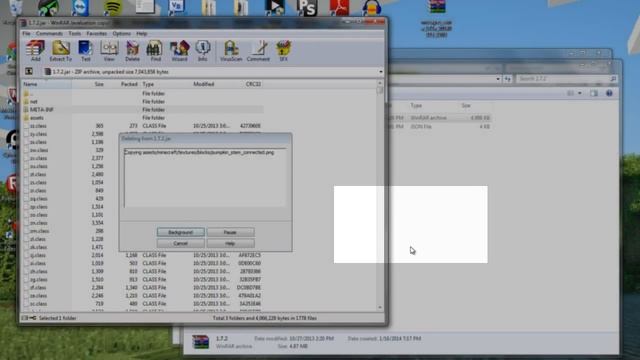Expand the WinRAR archive path dropdown
Viewport: 640px width, 360px height.
pyautogui.click(x=380, y=72)
